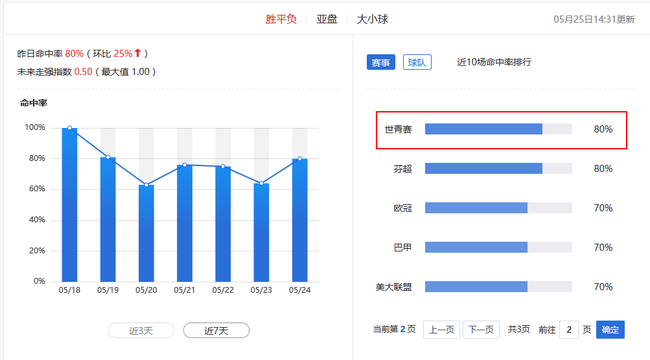Click the 昨日命中率 80% text
This screenshot has width=650, height=360.
coord(50,54)
